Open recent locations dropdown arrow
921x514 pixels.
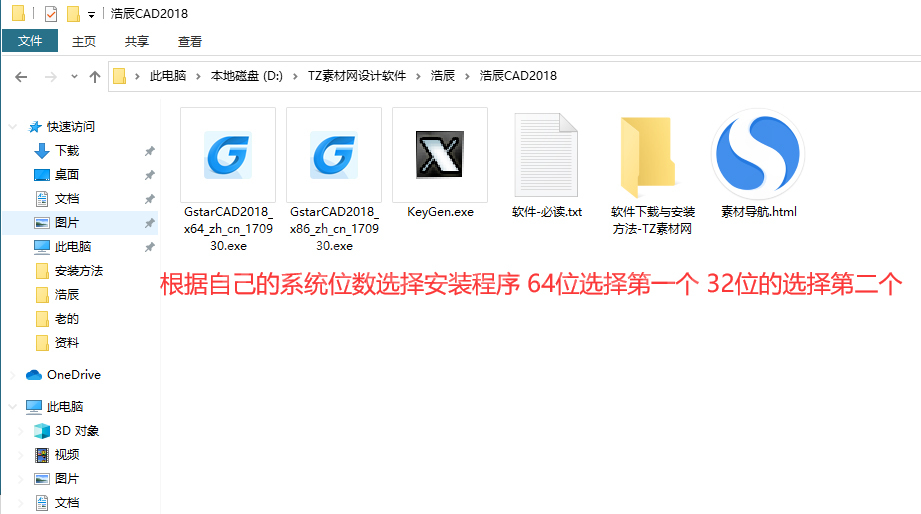point(74,76)
